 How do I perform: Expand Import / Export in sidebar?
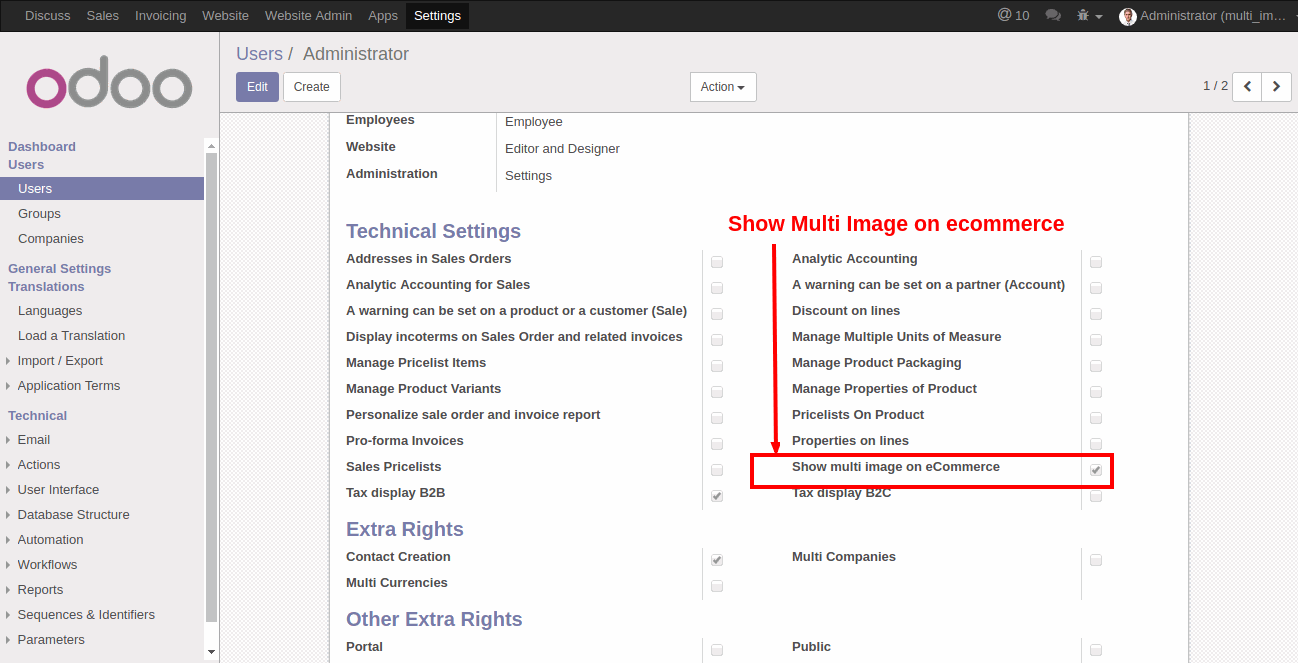click(60, 361)
